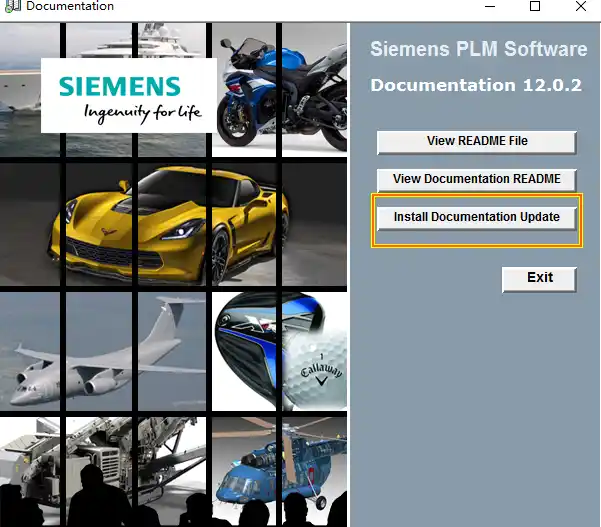Minimize the Documentation window
601x527 pixels.
[x=490, y=6]
